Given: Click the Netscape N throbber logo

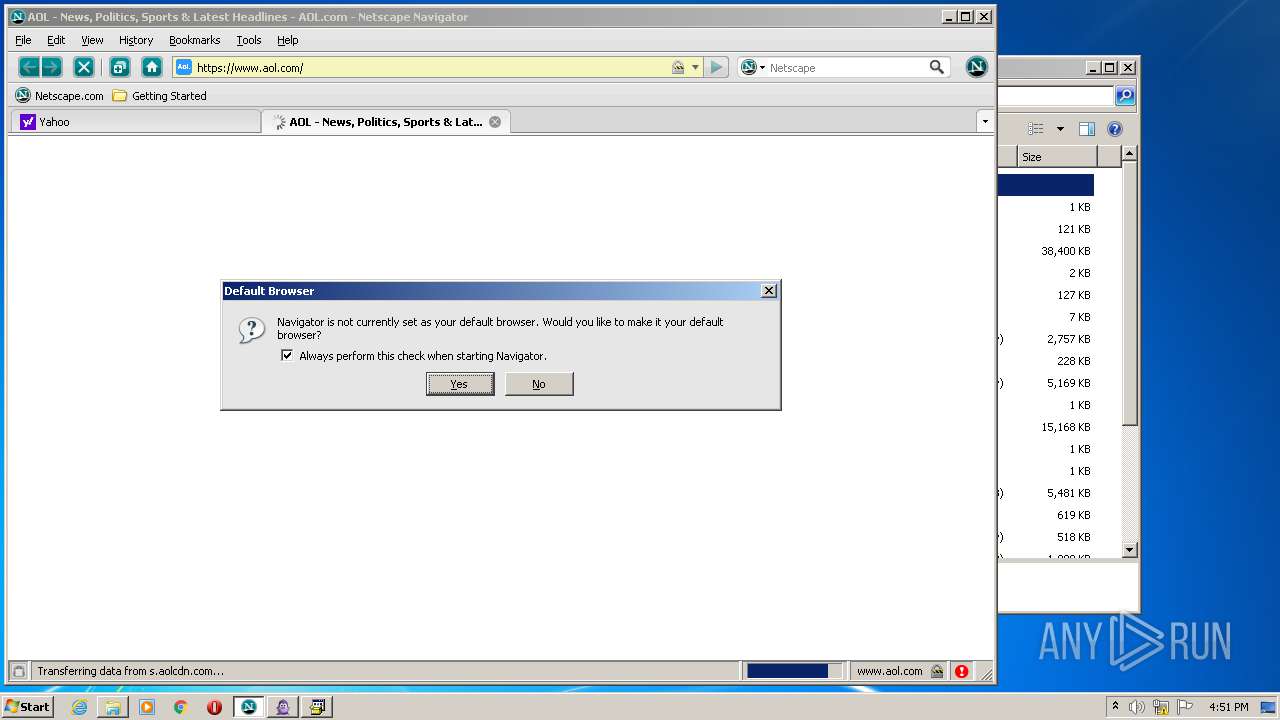Looking at the screenshot, I should 977,67.
